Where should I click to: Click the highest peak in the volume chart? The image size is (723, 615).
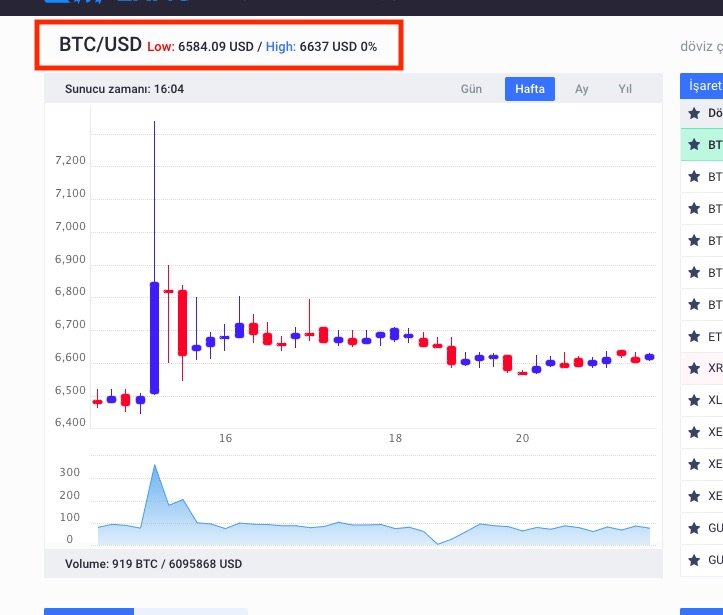[x=154, y=466]
